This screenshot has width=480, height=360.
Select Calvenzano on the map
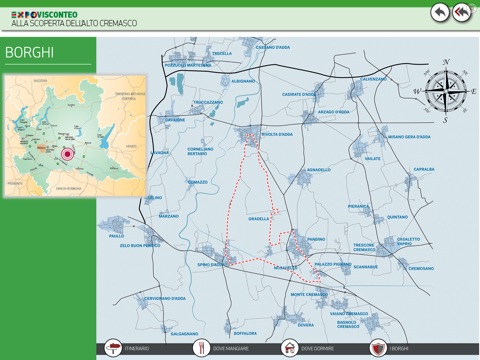(373, 79)
